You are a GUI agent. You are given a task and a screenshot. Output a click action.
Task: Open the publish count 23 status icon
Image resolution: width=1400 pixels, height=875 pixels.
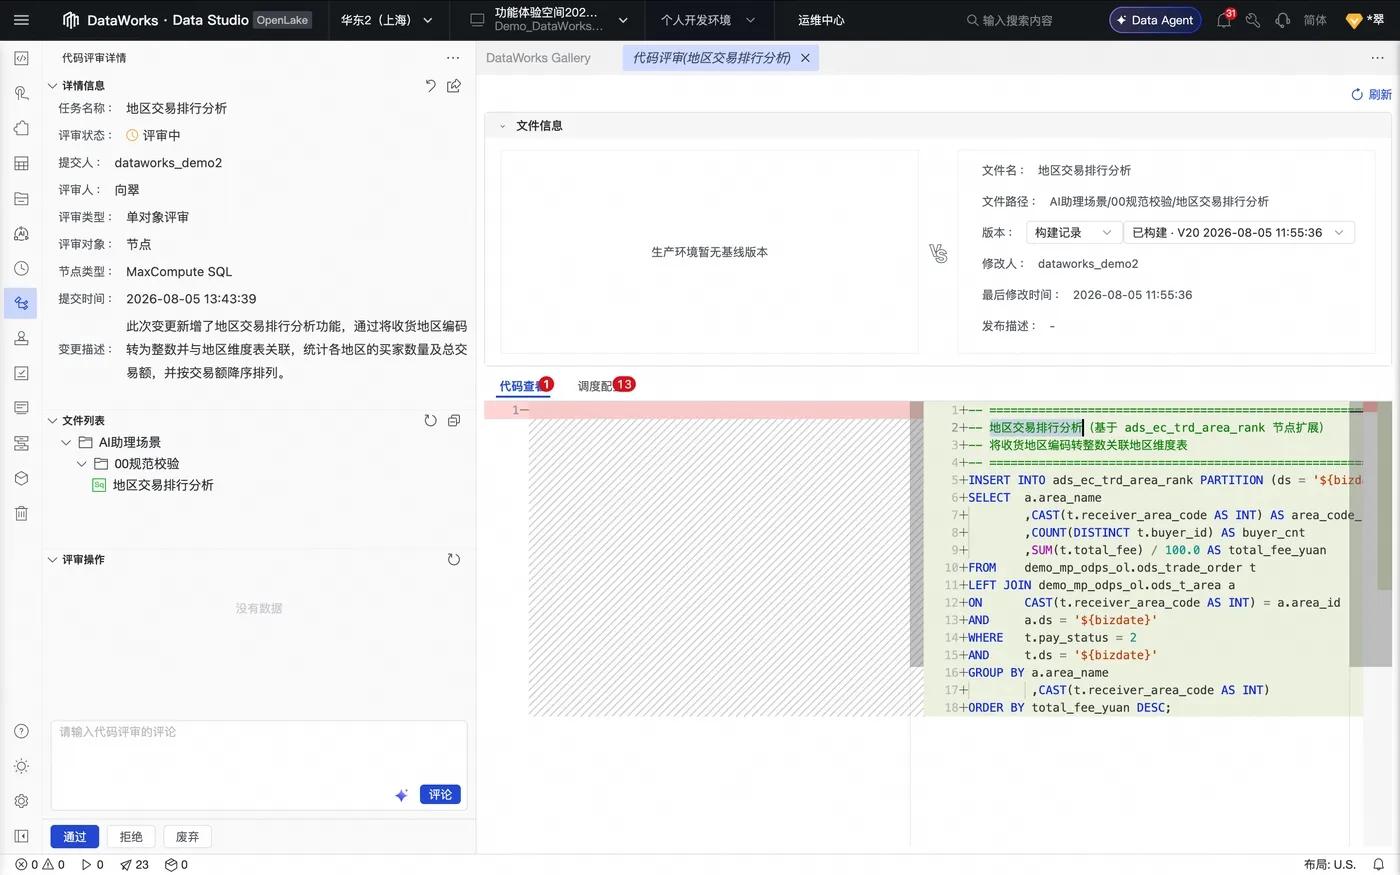pyautogui.click(x=134, y=865)
